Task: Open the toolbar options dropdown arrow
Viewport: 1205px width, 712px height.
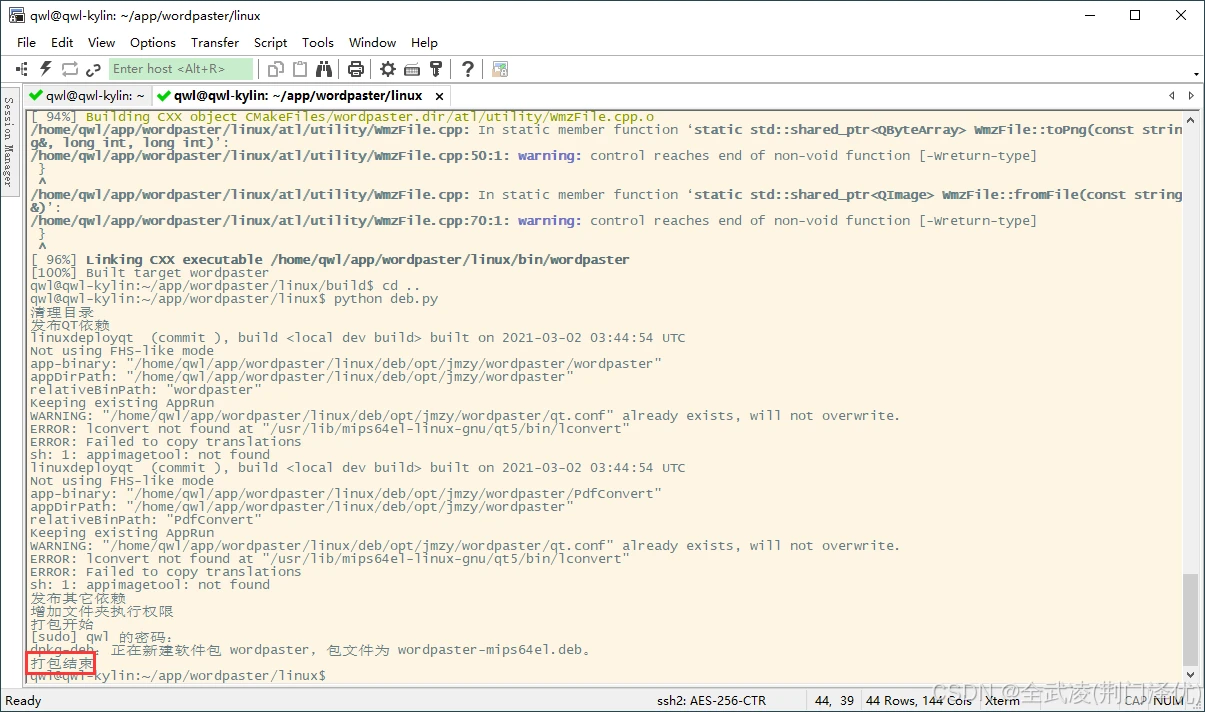Action: tap(1197, 74)
